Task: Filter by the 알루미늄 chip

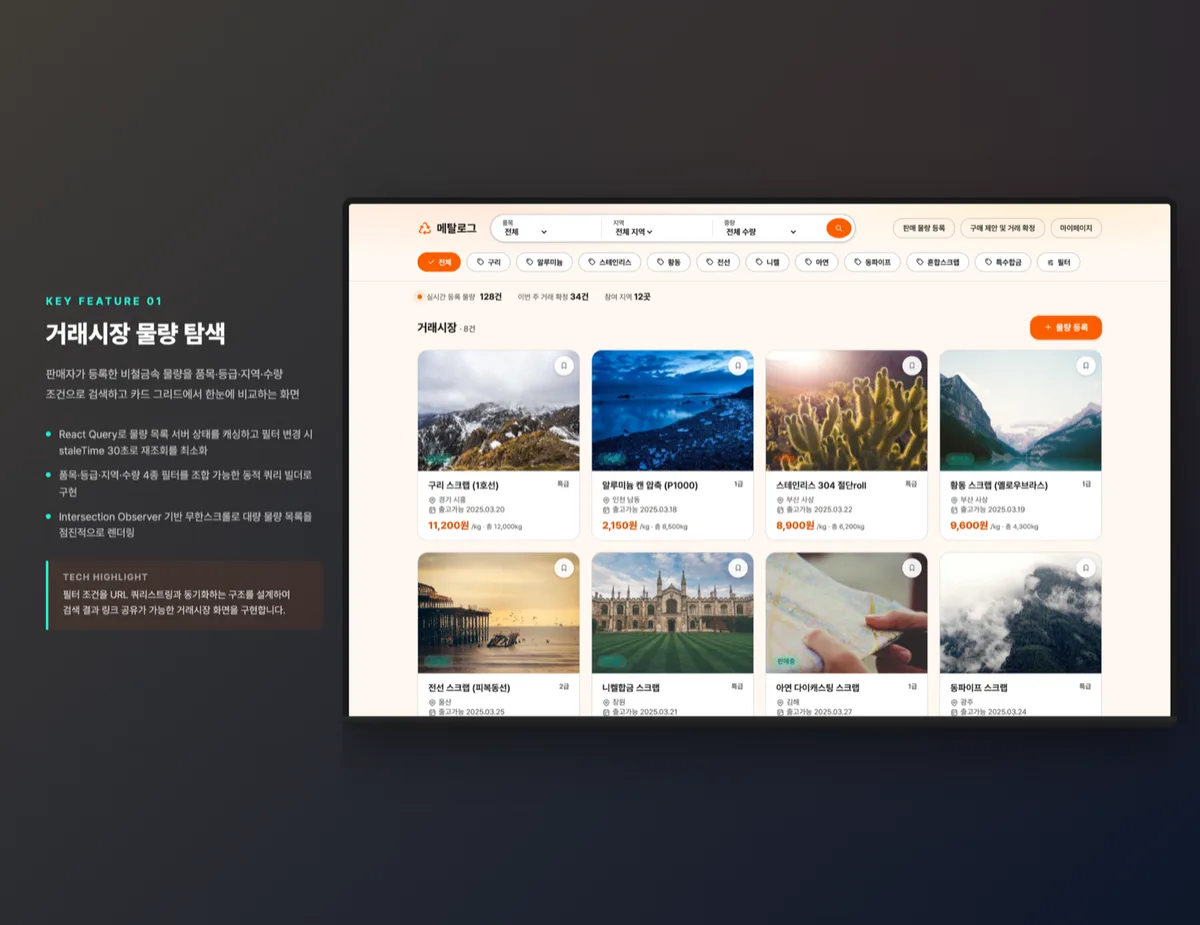Action: point(545,262)
